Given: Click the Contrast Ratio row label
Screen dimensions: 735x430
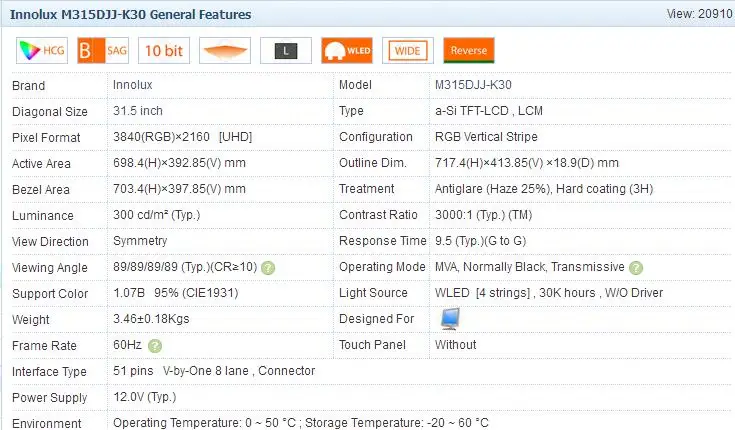Looking at the screenshot, I should (x=378, y=215).
